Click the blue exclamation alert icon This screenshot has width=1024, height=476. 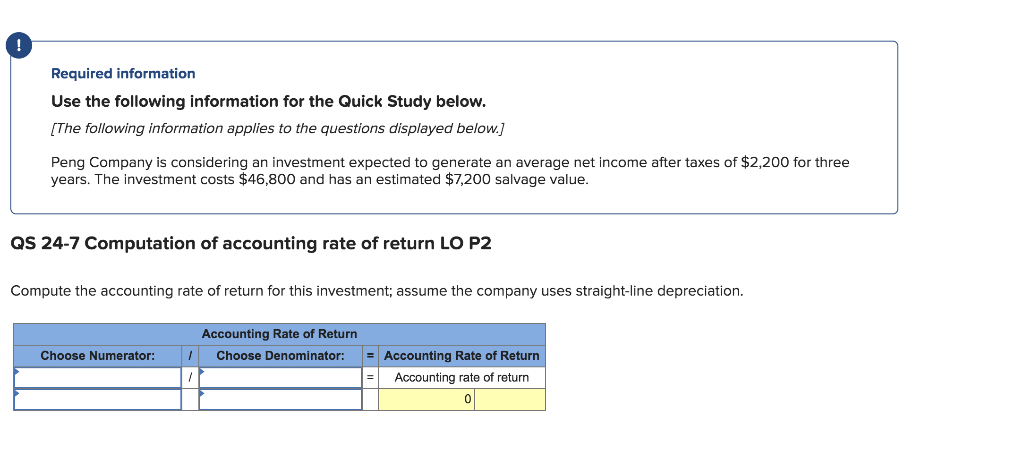click(x=19, y=46)
